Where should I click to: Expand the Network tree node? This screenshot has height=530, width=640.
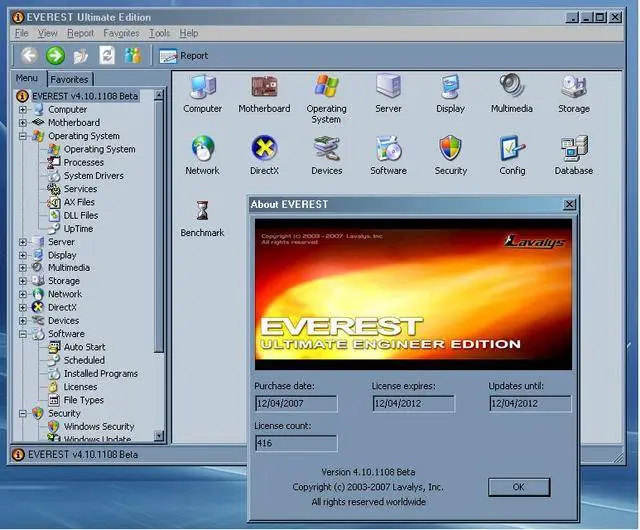pos(23,294)
